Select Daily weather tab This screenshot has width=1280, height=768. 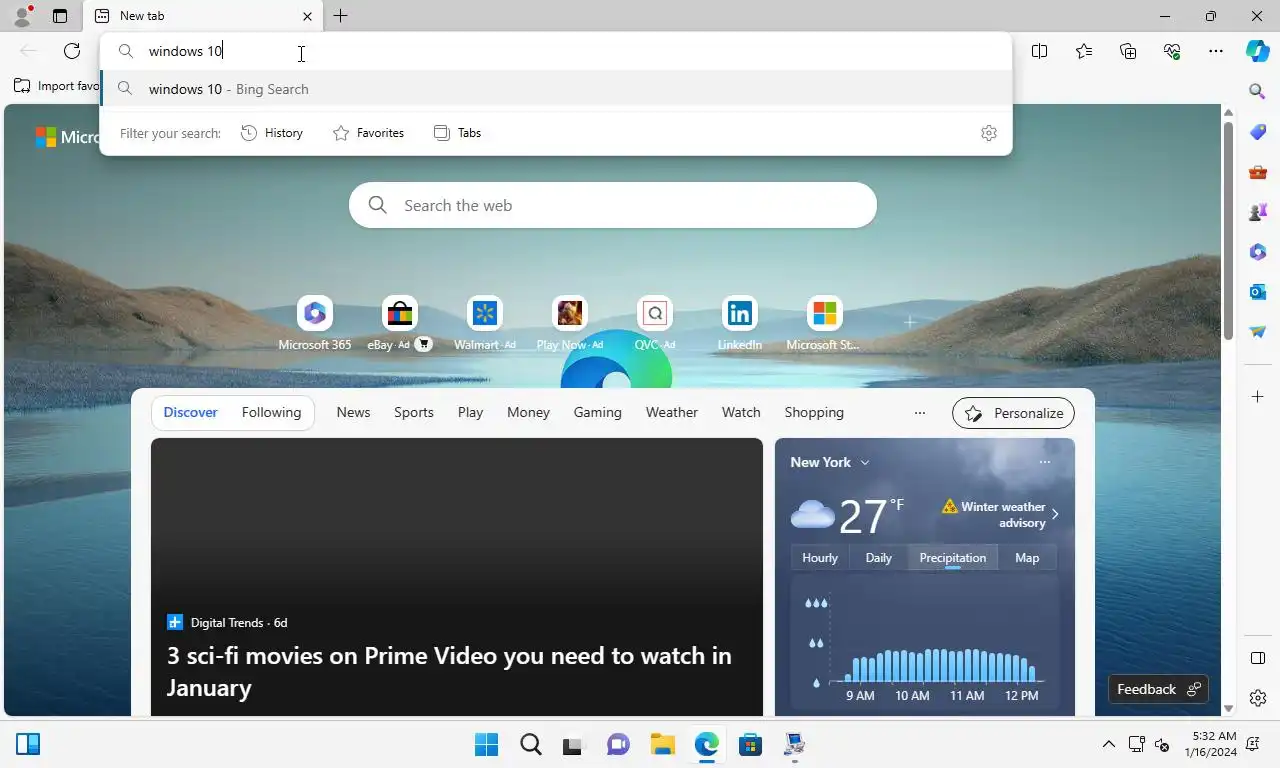[878, 558]
